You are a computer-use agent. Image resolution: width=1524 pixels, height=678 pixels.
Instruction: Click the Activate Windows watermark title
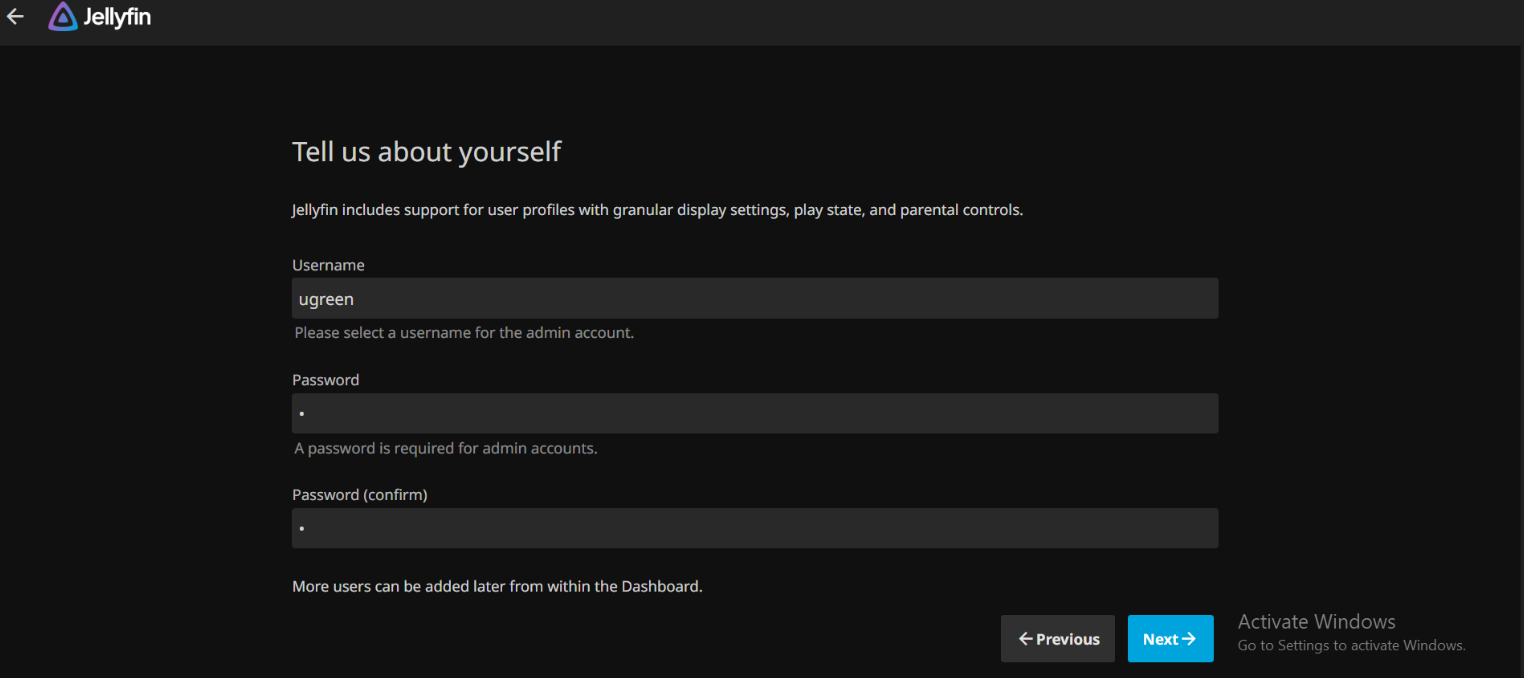(1316, 622)
